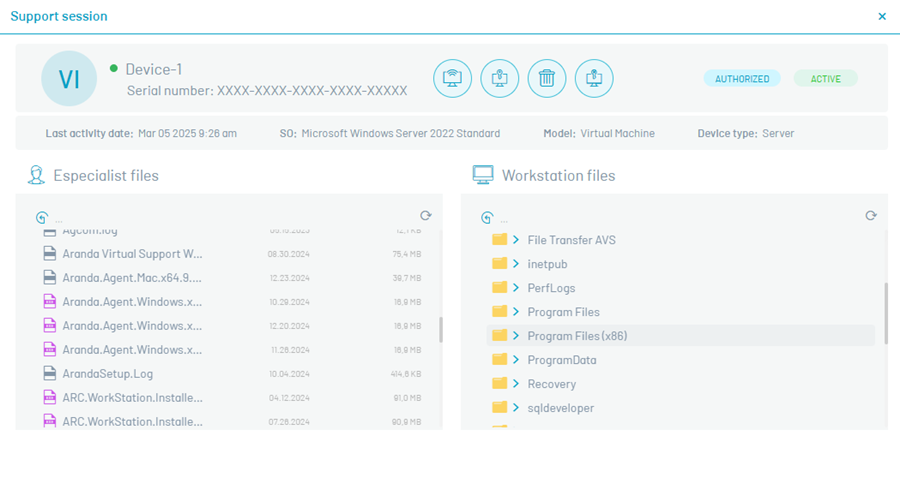
Task: Select the Recovery folder
Action: tap(551, 384)
